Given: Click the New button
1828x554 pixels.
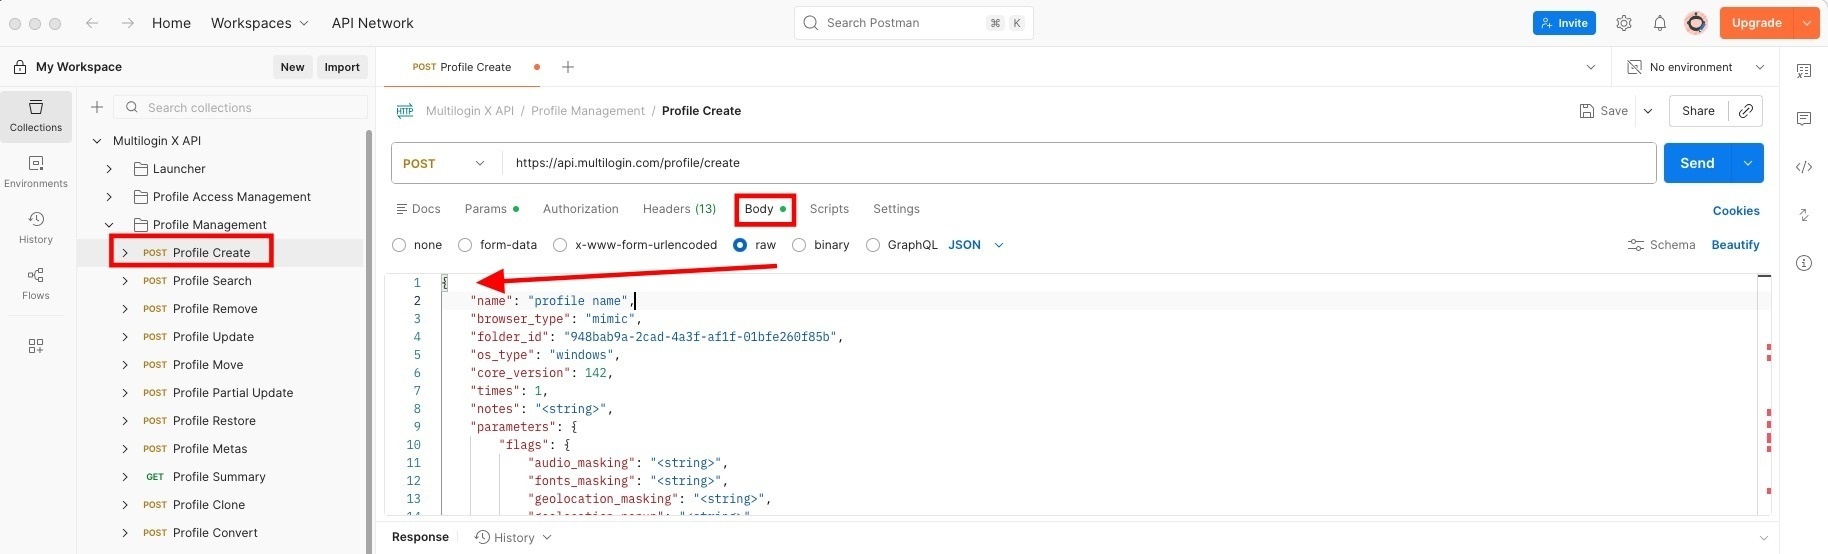Looking at the screenshot, I should (292, 67).
